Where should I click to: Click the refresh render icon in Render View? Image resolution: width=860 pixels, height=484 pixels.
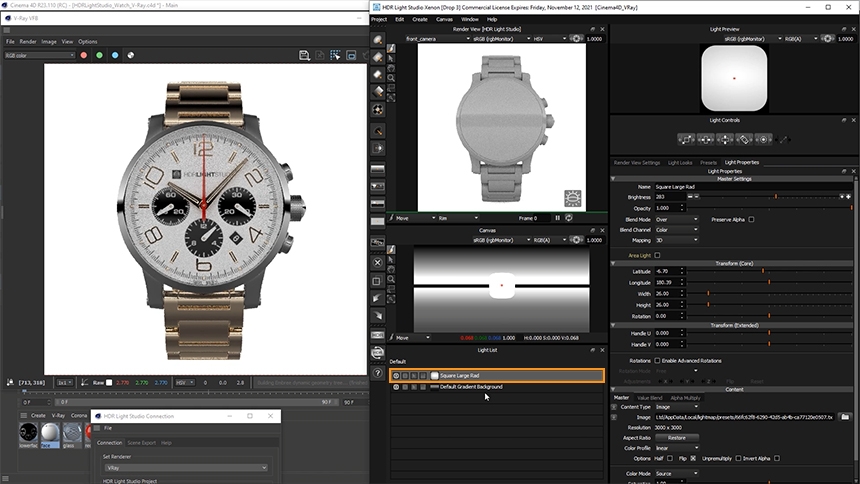coord(569,218)
